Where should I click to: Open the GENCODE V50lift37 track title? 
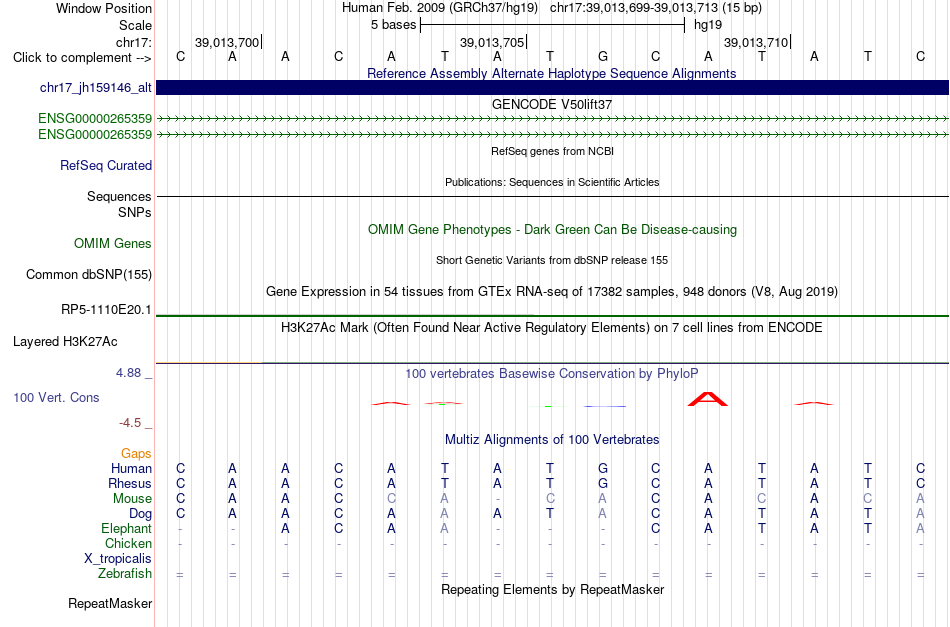tap(552, 104)
